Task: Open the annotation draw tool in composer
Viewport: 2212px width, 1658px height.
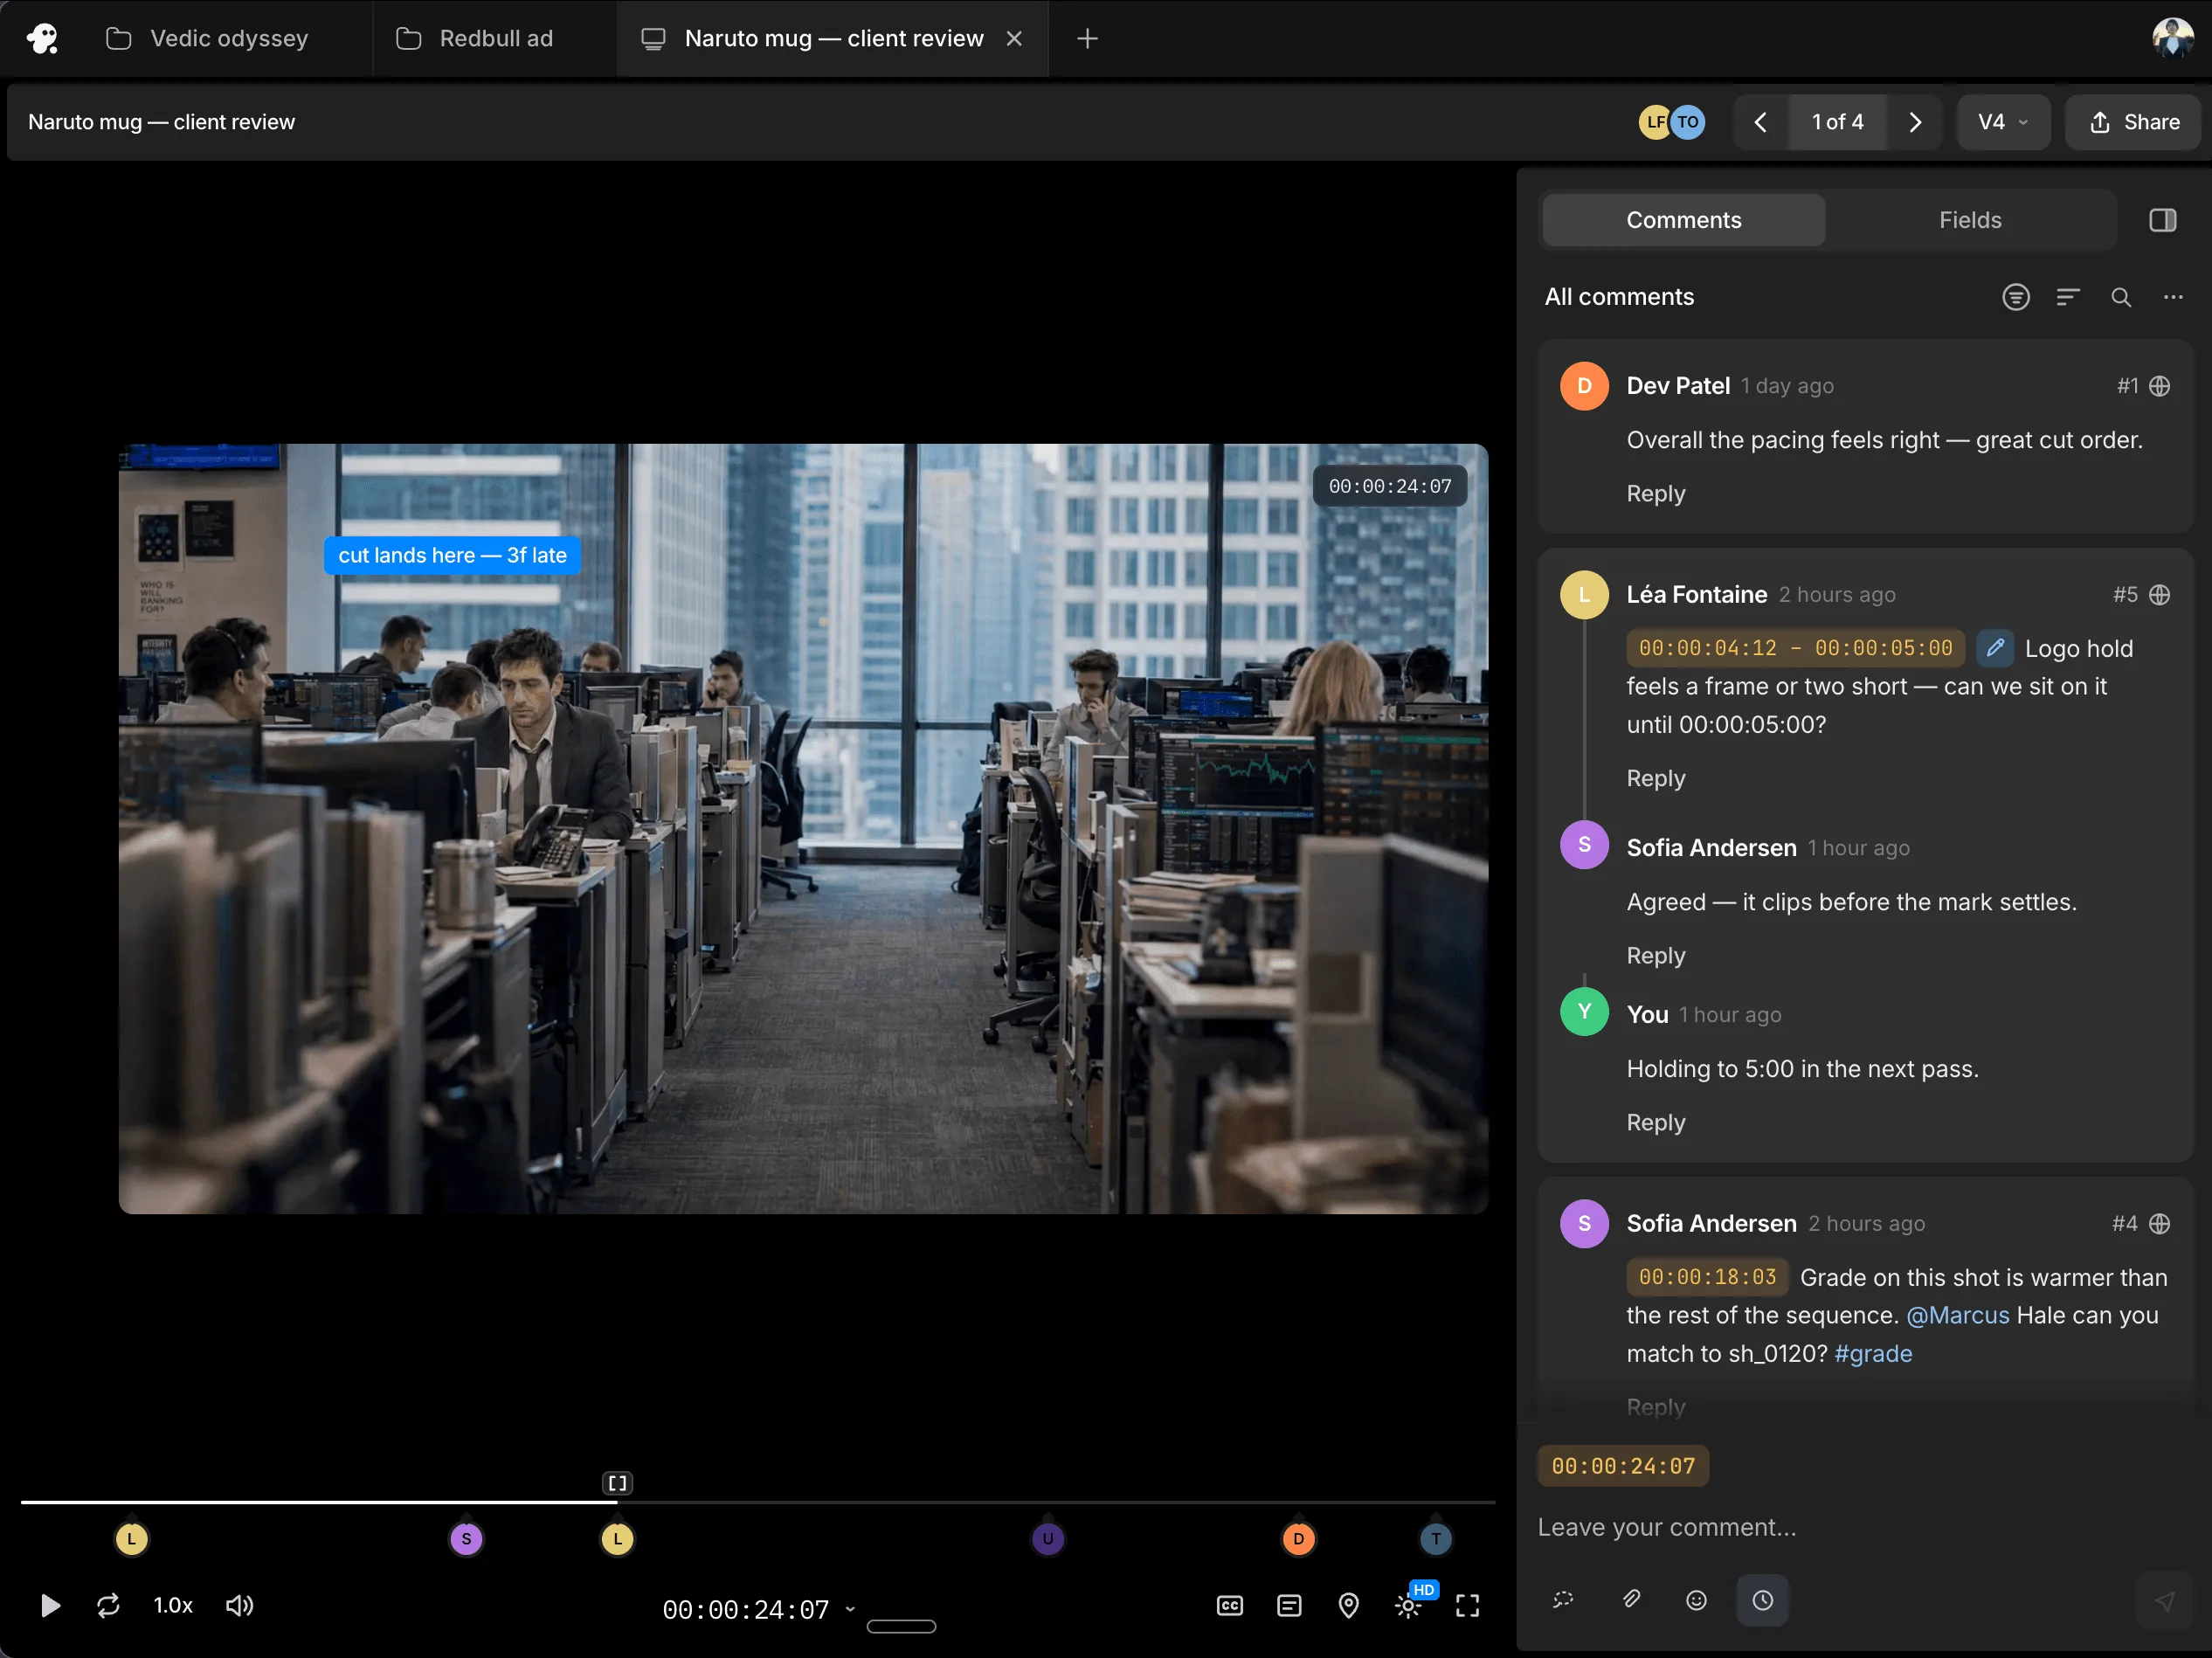Action: pos(1563,1600)
